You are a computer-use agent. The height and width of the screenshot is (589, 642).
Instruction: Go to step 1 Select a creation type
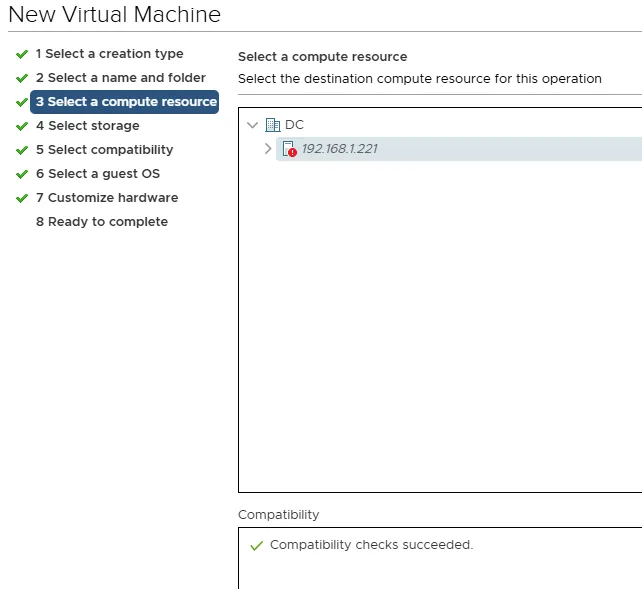pyautogui.click(x=109, y=54)
